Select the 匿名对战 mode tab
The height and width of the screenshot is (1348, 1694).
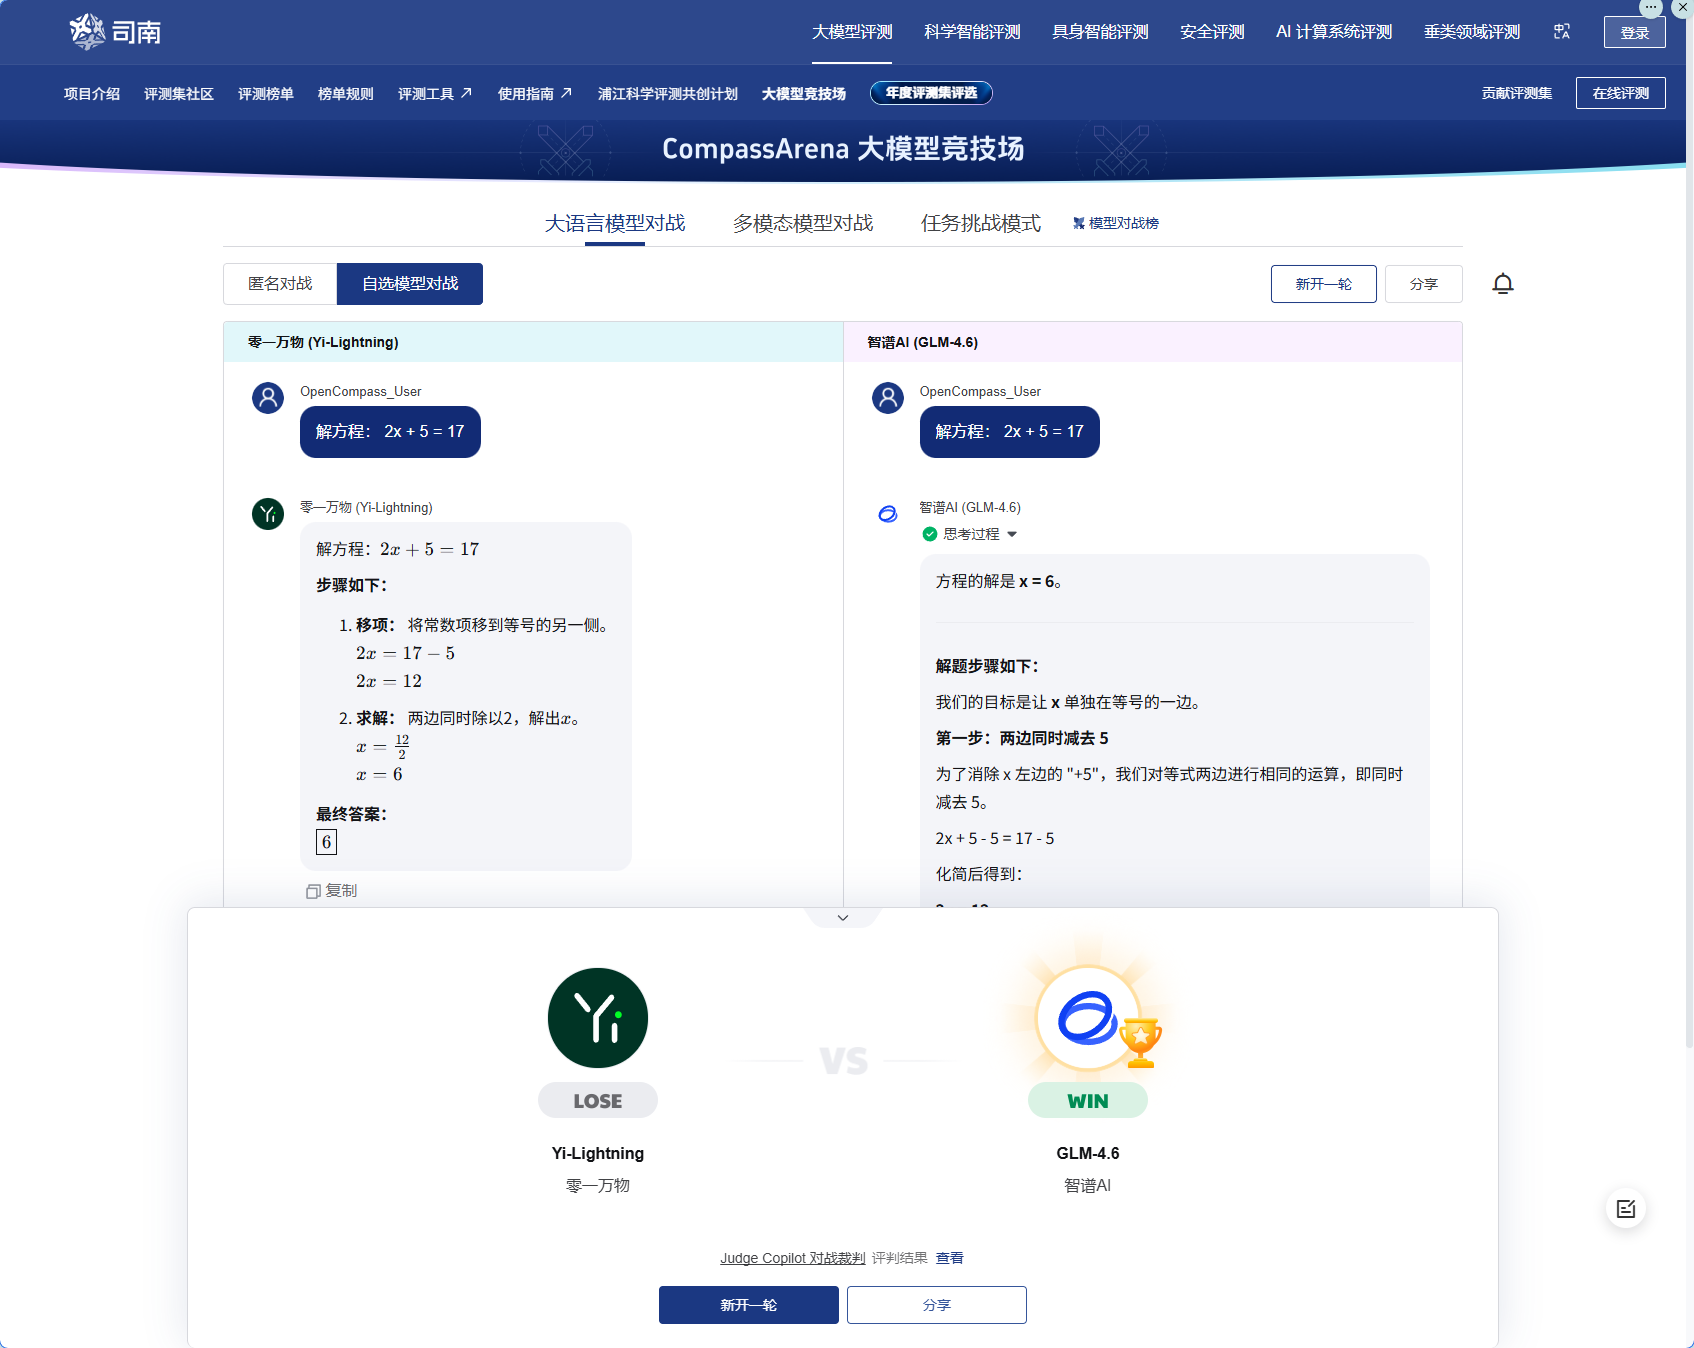[x=280, y=284]
